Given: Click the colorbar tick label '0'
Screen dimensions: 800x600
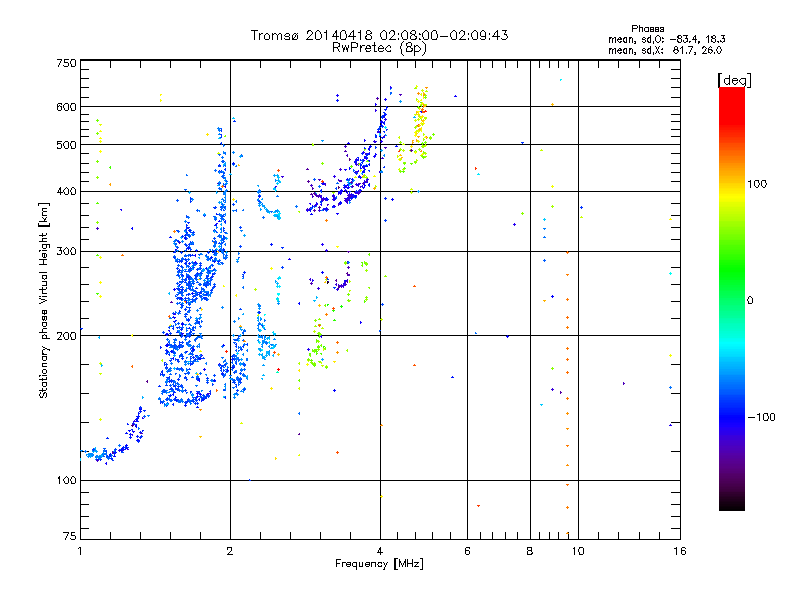Looking at the screenshot, I should click(749, 301).
